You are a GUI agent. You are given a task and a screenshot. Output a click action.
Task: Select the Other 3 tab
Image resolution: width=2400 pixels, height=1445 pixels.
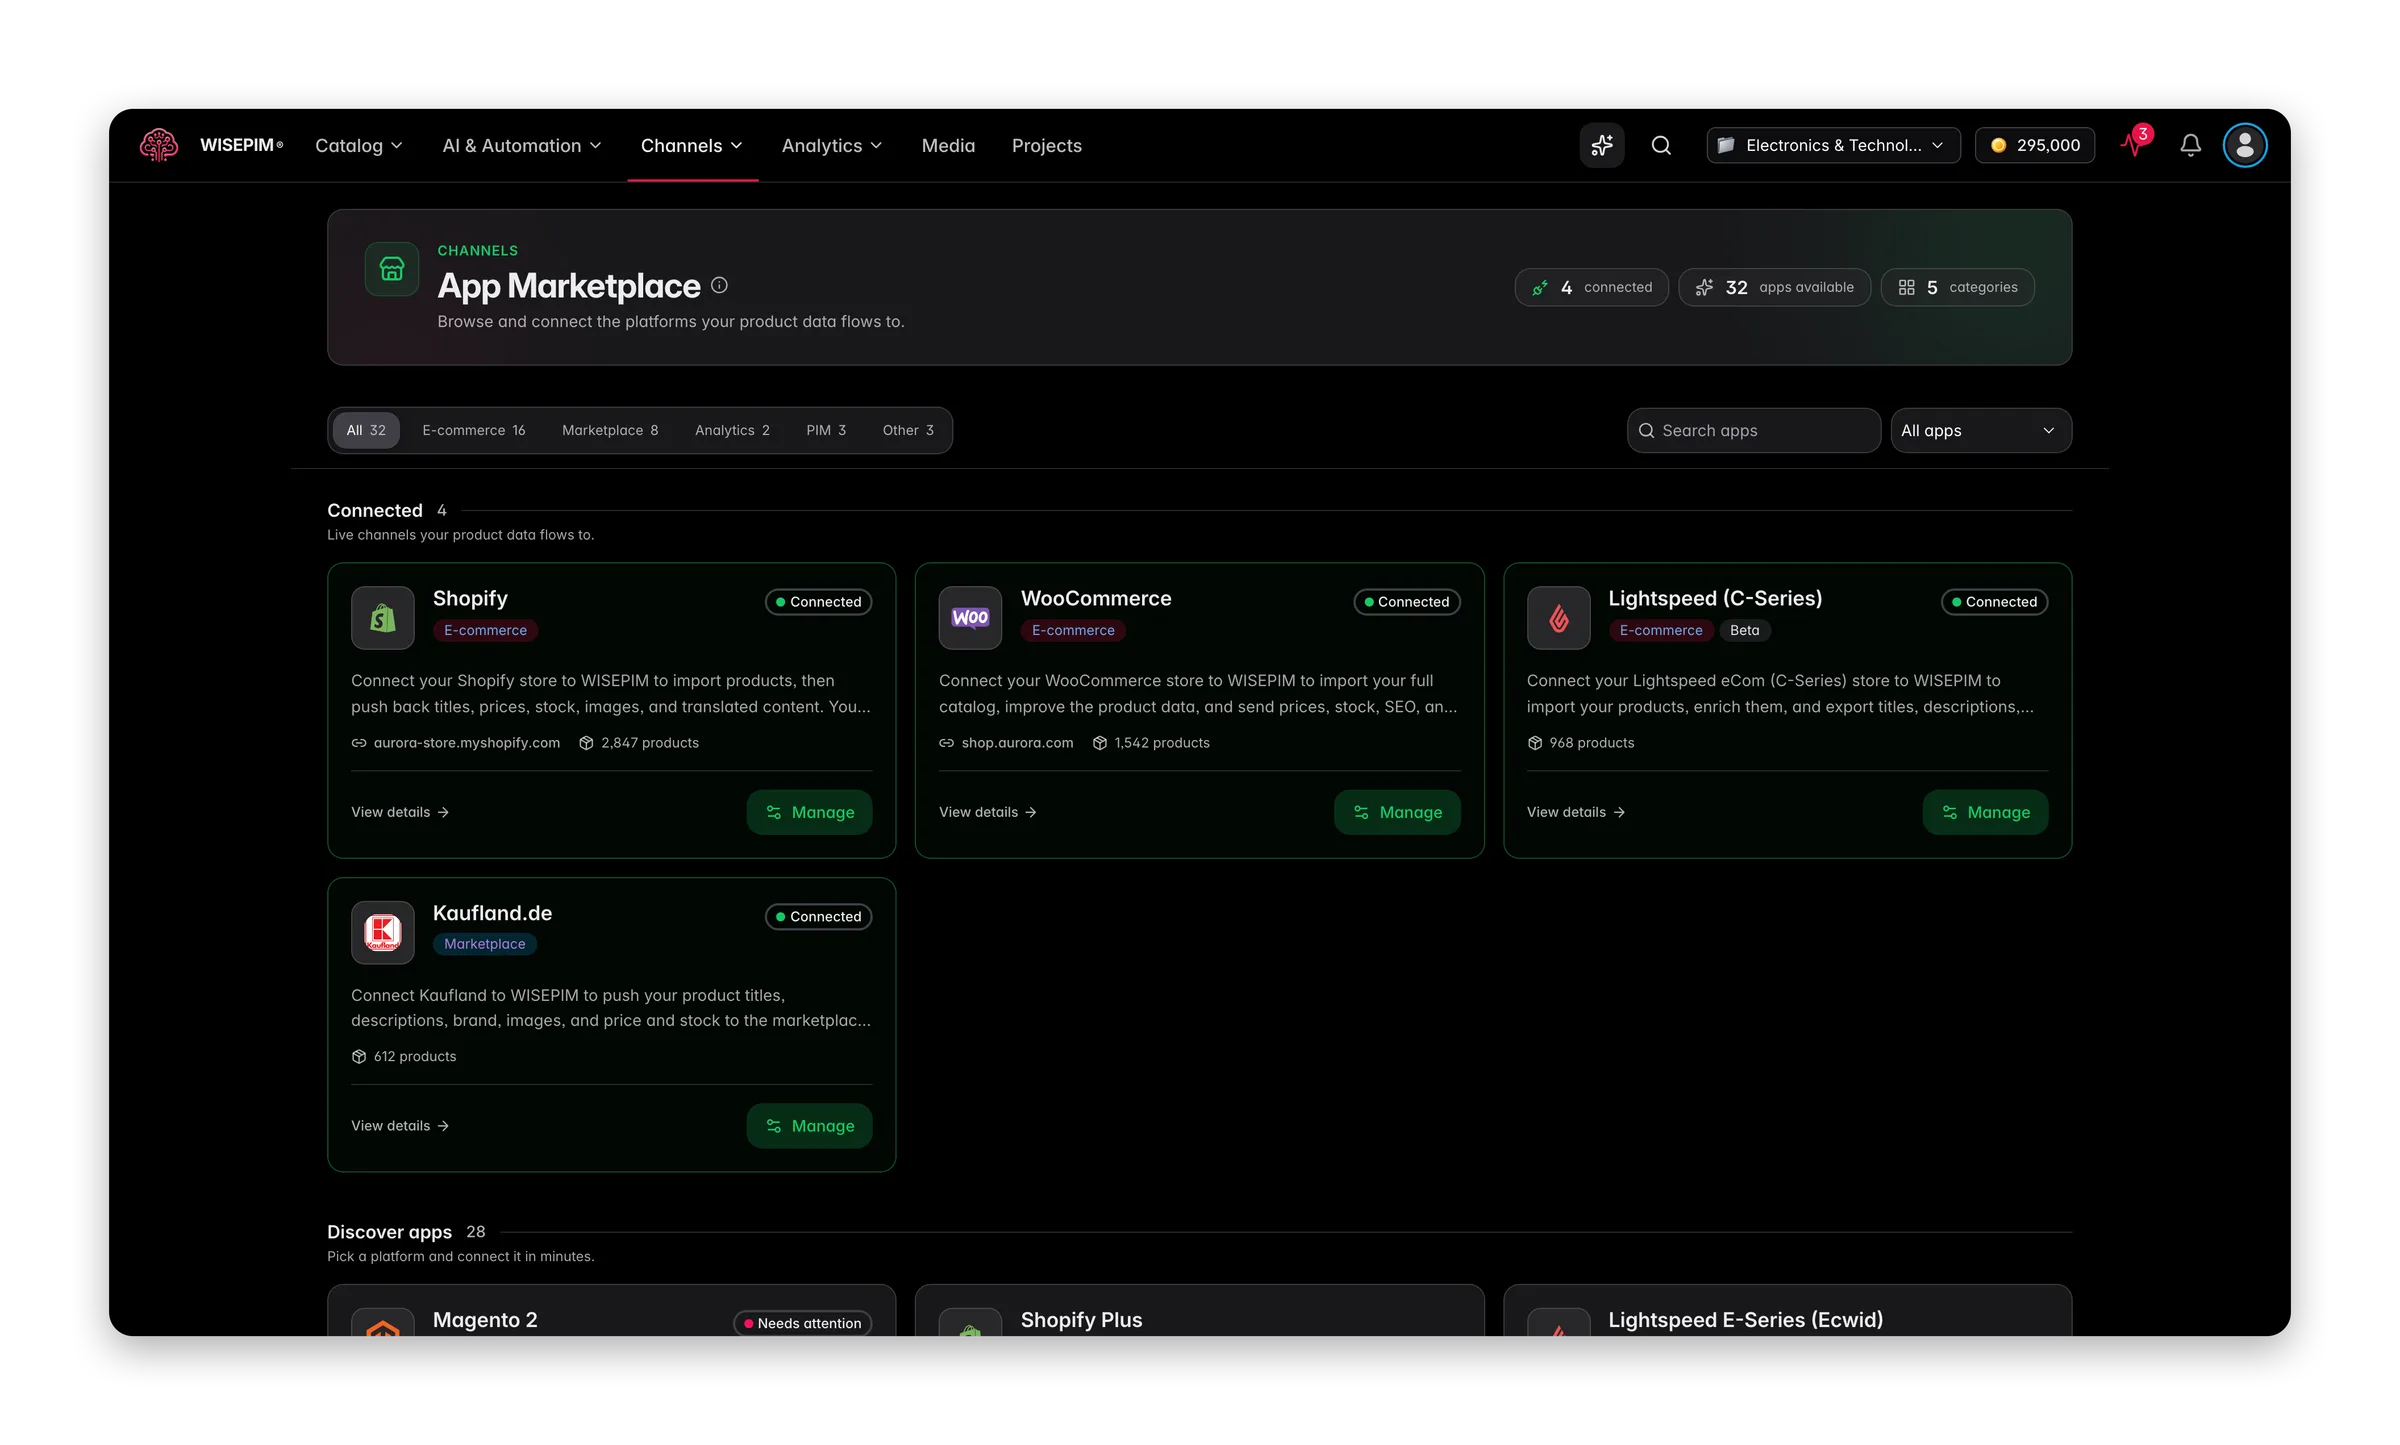pos(908,430)
